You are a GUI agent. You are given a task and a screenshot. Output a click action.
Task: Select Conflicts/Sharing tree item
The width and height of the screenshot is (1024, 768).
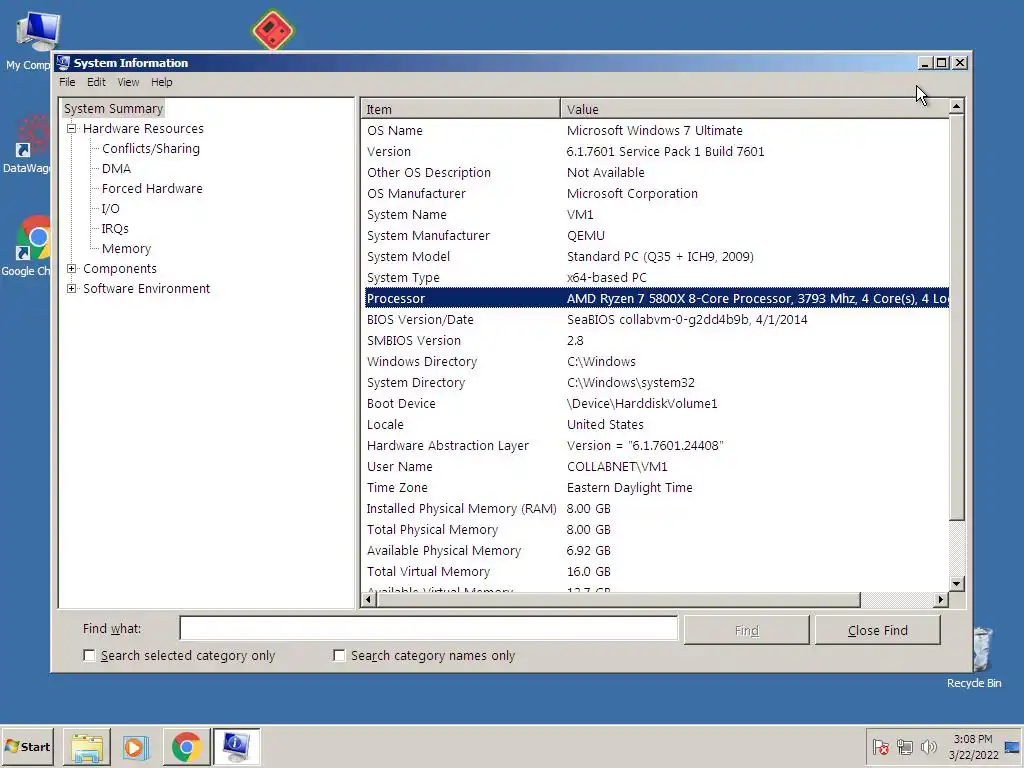[151, 149]
